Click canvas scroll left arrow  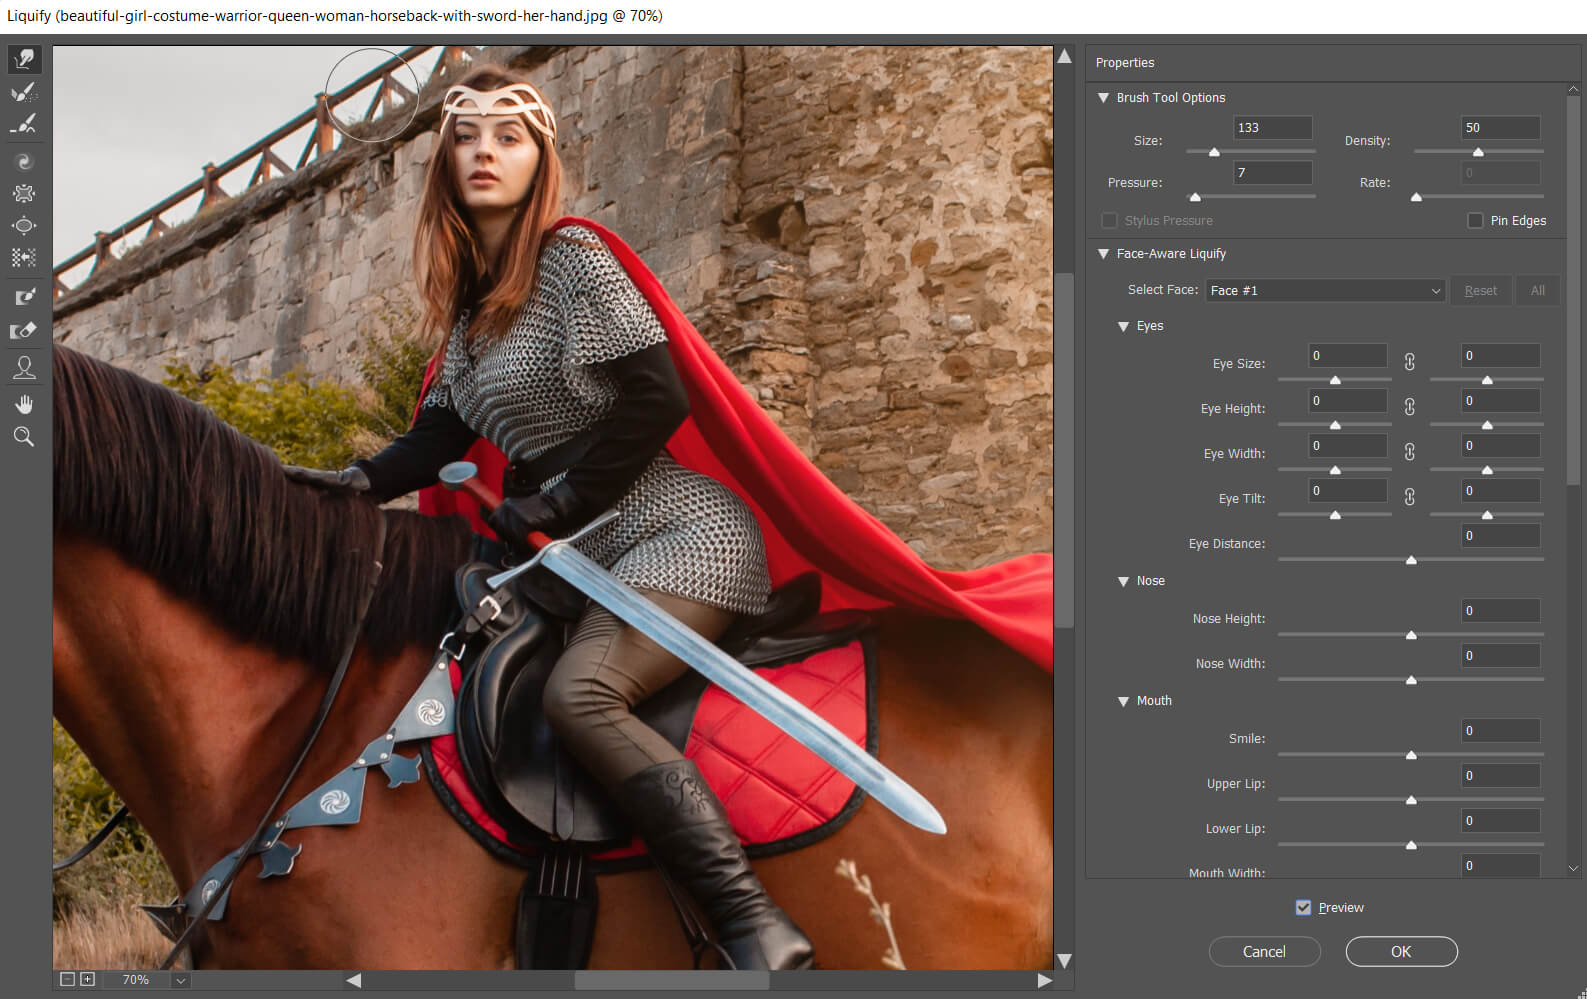(x=353, y=980)
